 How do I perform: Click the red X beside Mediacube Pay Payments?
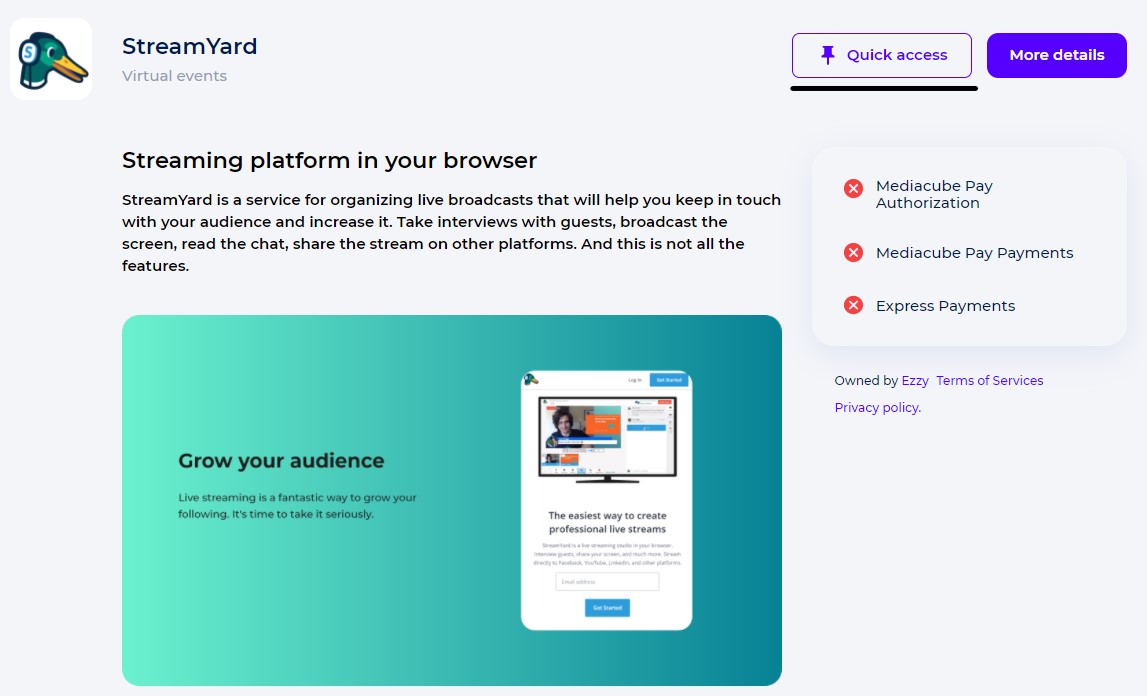click(853, 252)
